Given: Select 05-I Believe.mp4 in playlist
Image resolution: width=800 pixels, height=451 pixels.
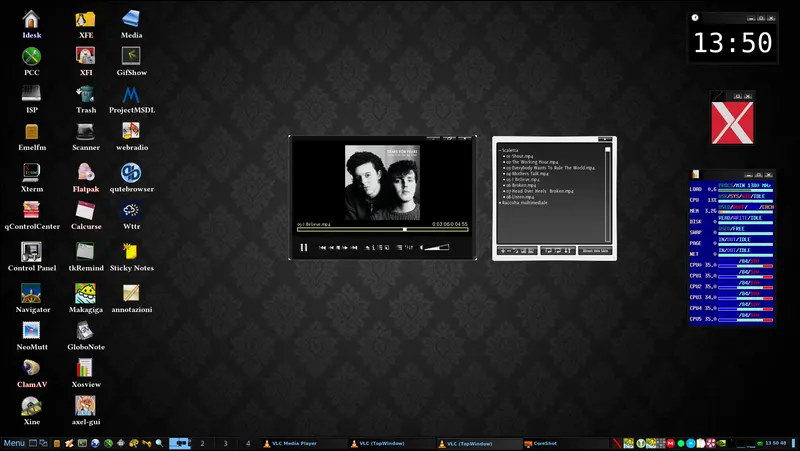Looking at the screenshot, I should click(x=522, y=179).
